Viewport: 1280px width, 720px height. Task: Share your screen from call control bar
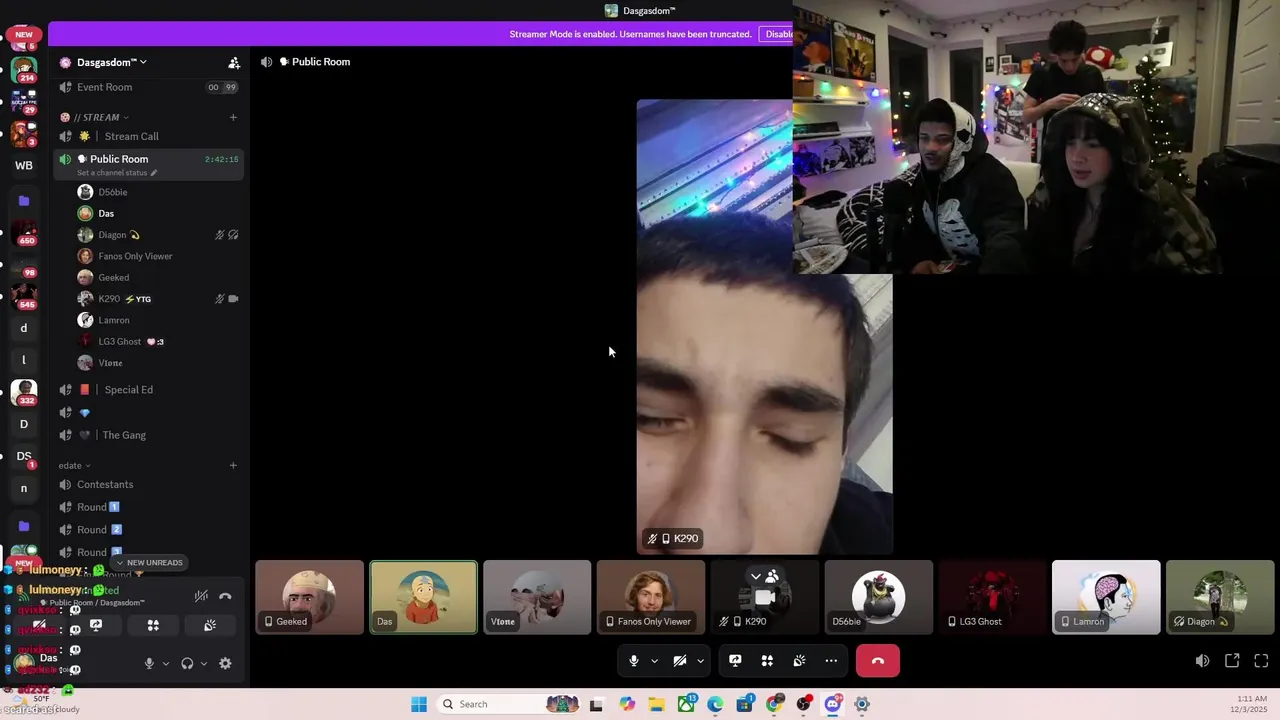pos(735,661)
